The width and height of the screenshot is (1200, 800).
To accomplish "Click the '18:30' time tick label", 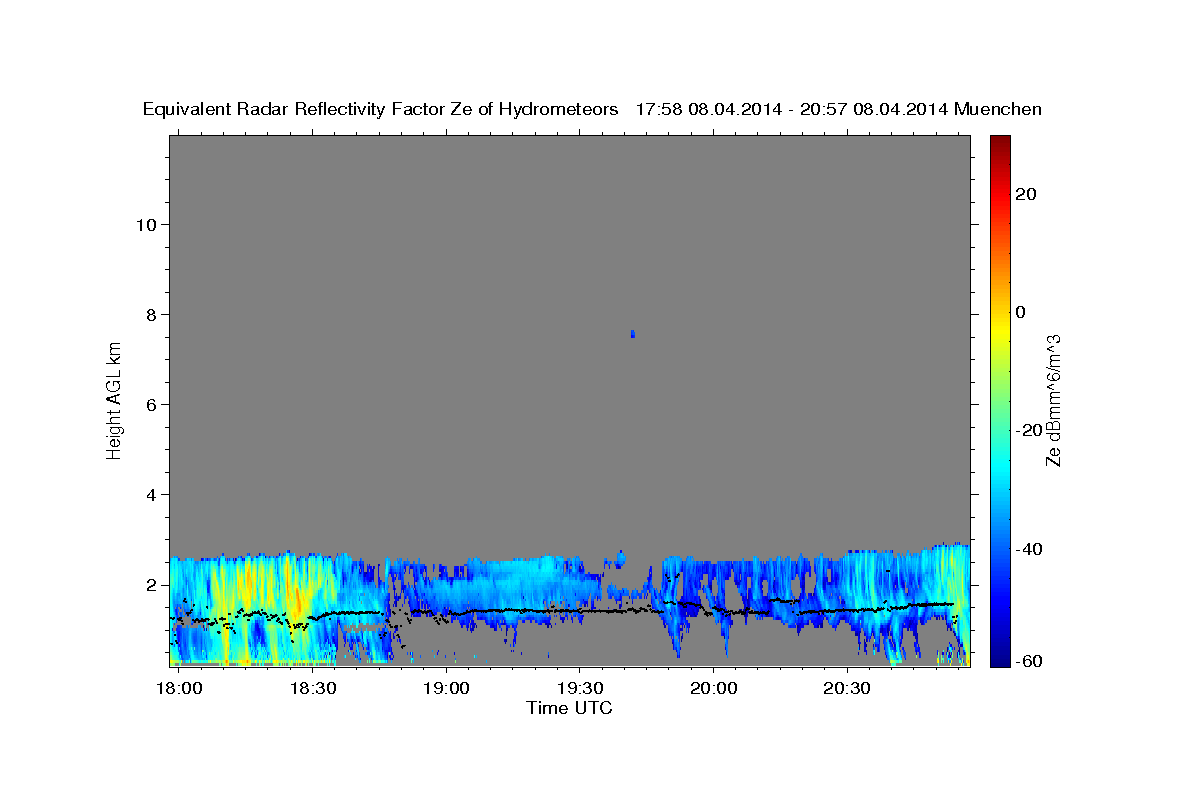I will point(312,688).
